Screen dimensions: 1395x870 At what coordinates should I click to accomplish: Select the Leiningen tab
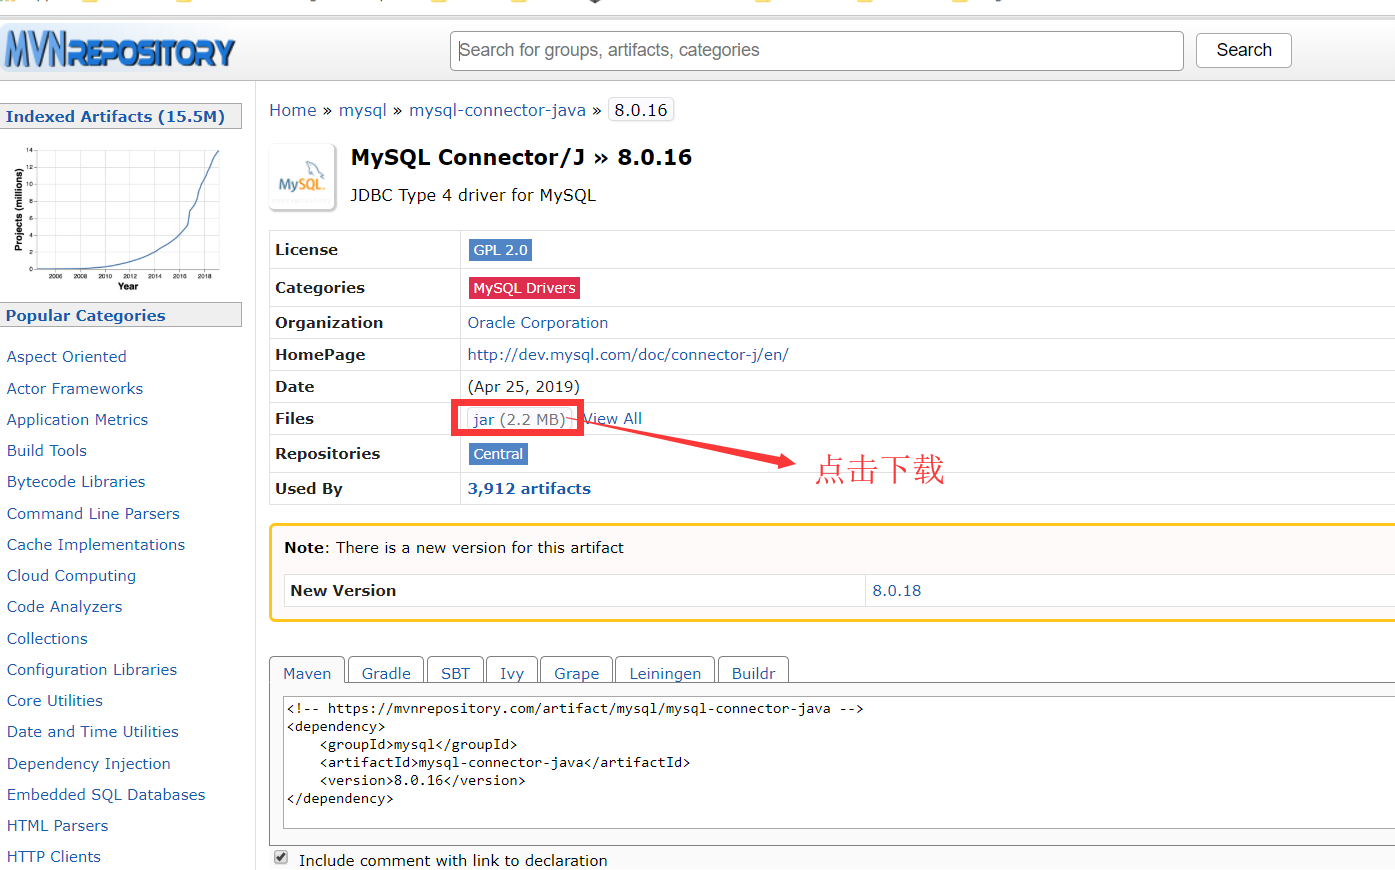tap(665, 673)
